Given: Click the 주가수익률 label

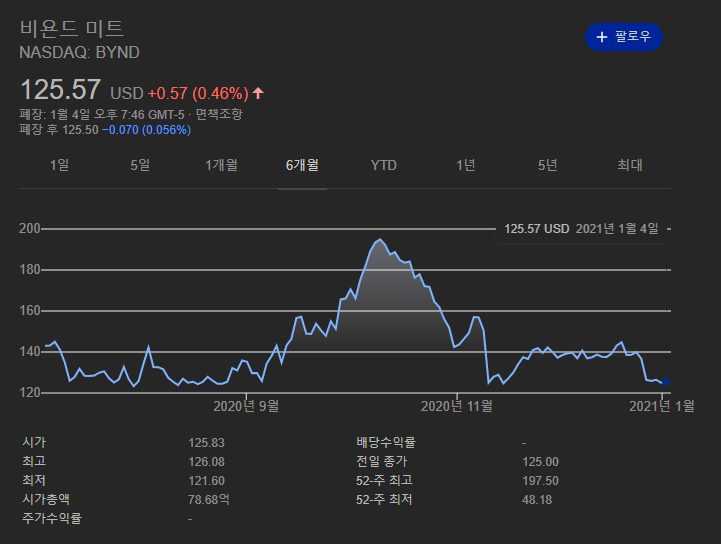Looking at the screenshot, I should coord(52,518).
